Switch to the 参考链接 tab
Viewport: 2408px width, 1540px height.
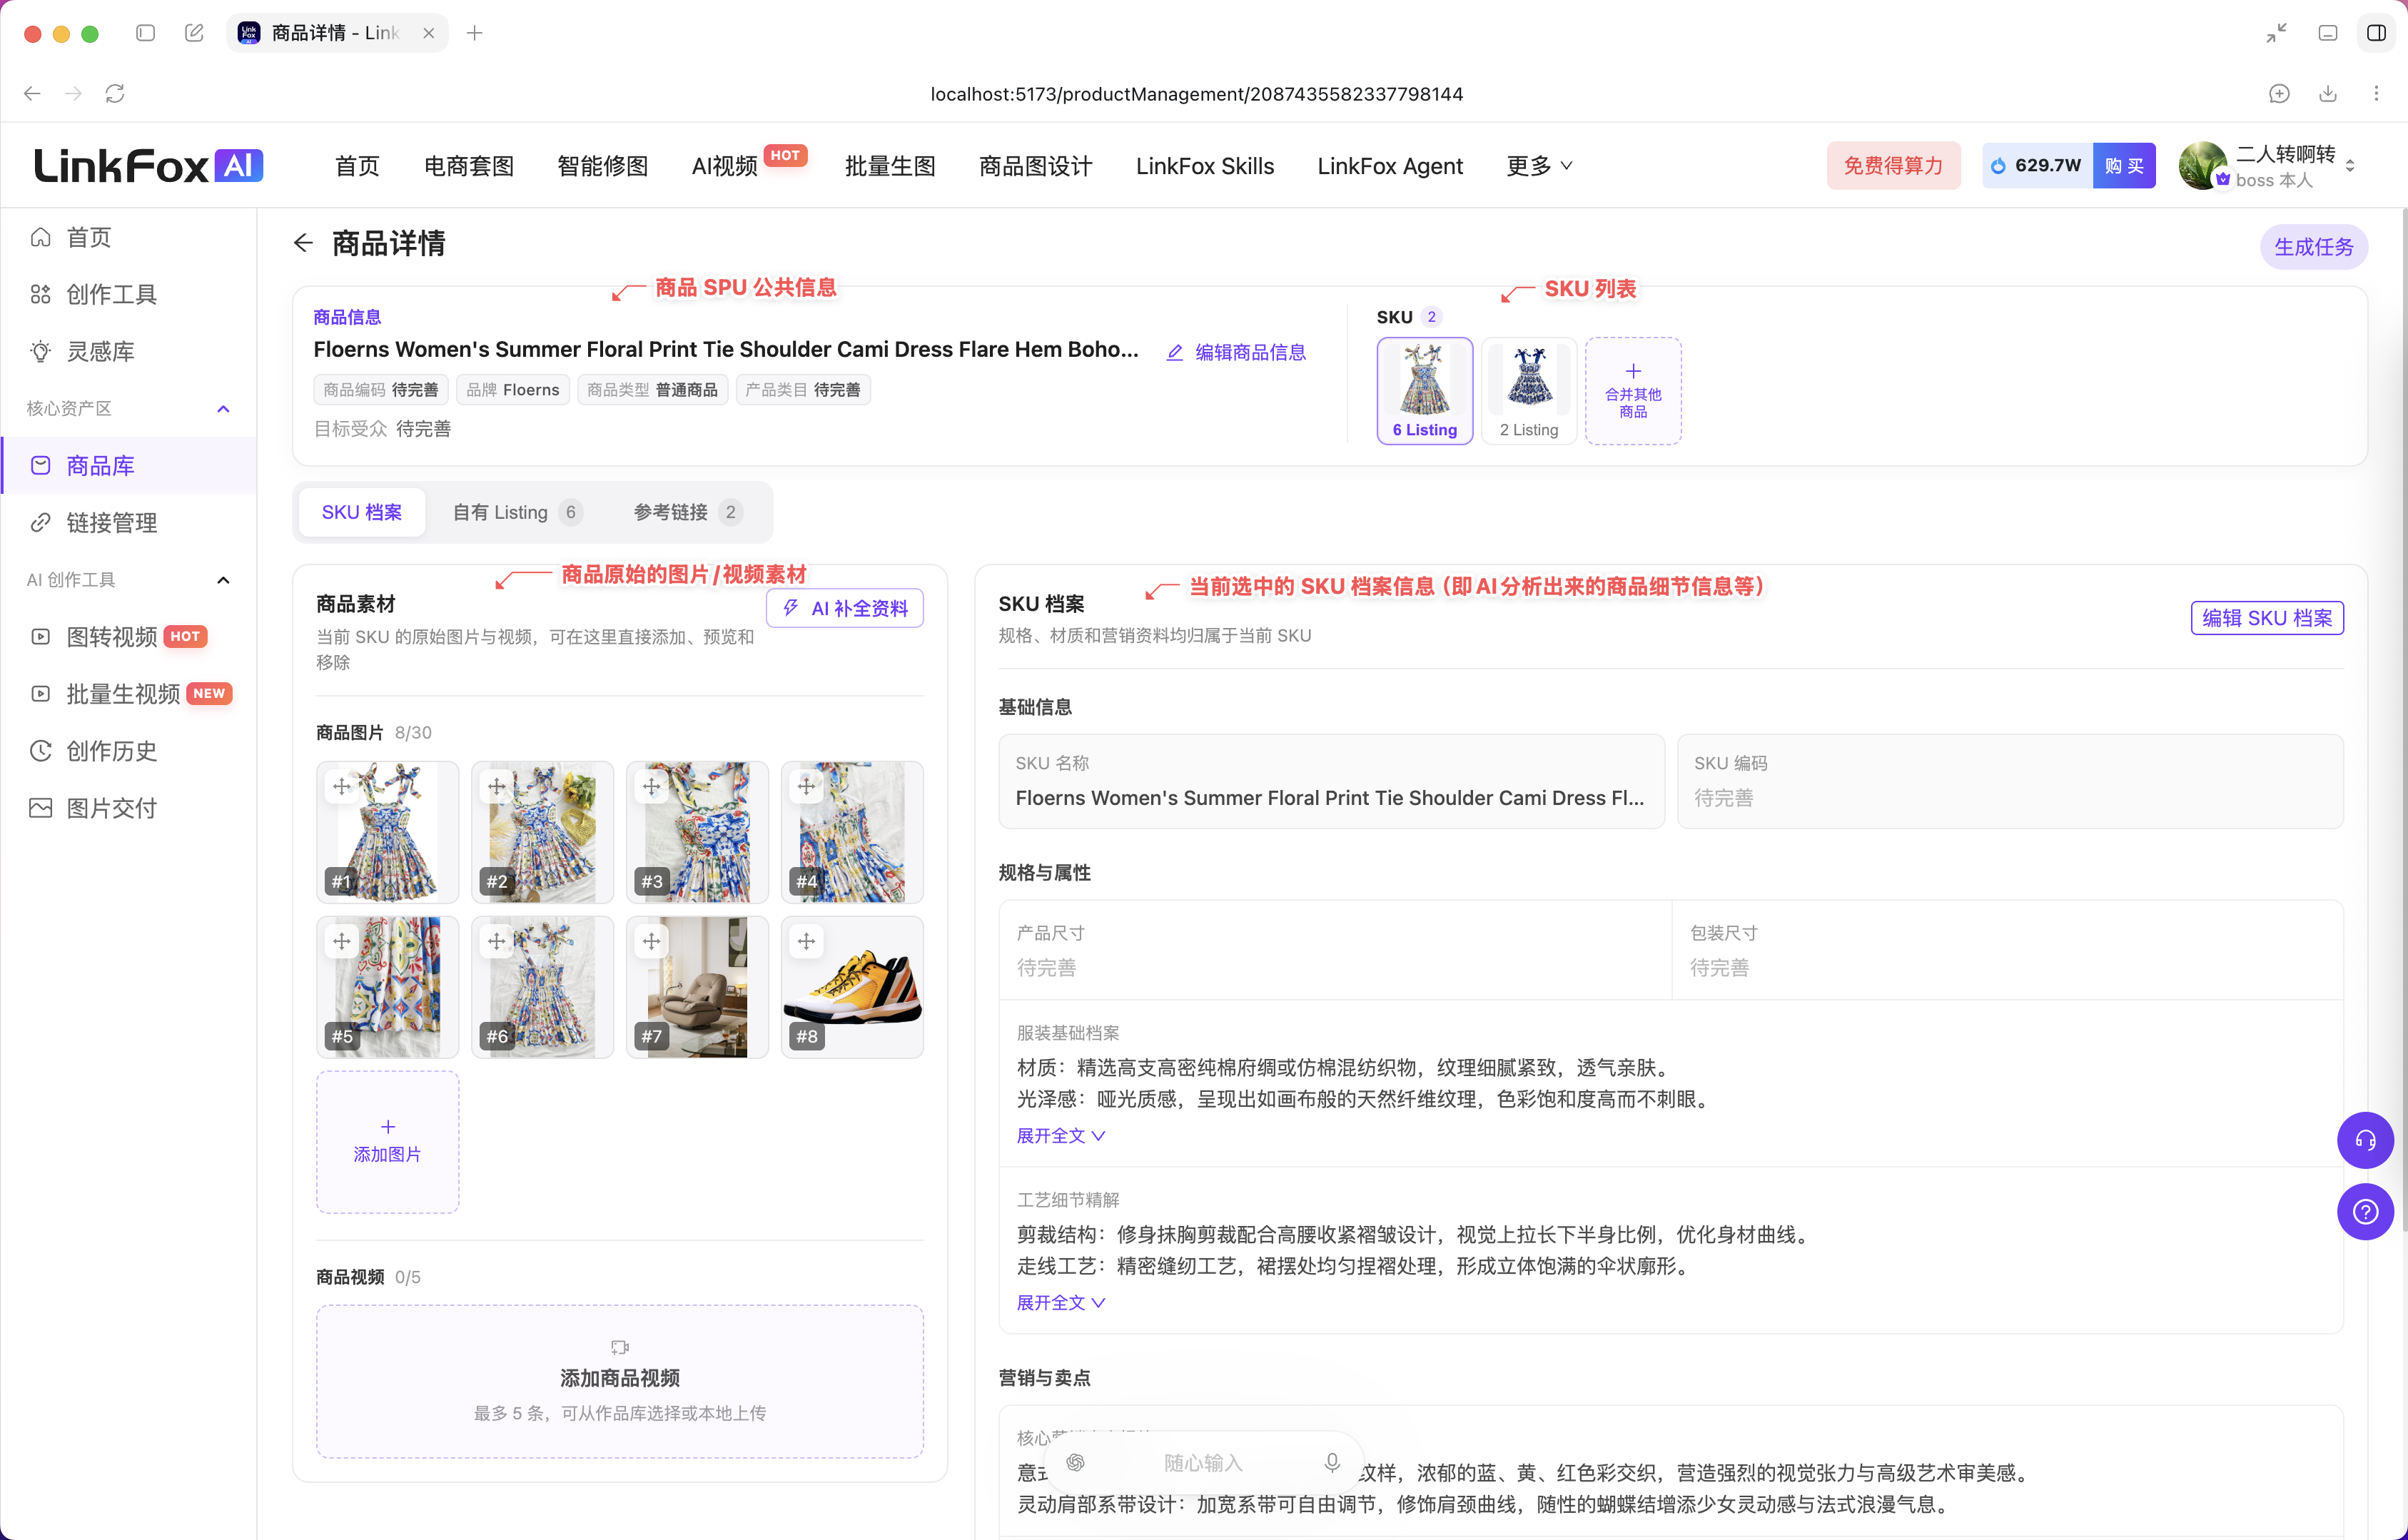coord(687,512)
